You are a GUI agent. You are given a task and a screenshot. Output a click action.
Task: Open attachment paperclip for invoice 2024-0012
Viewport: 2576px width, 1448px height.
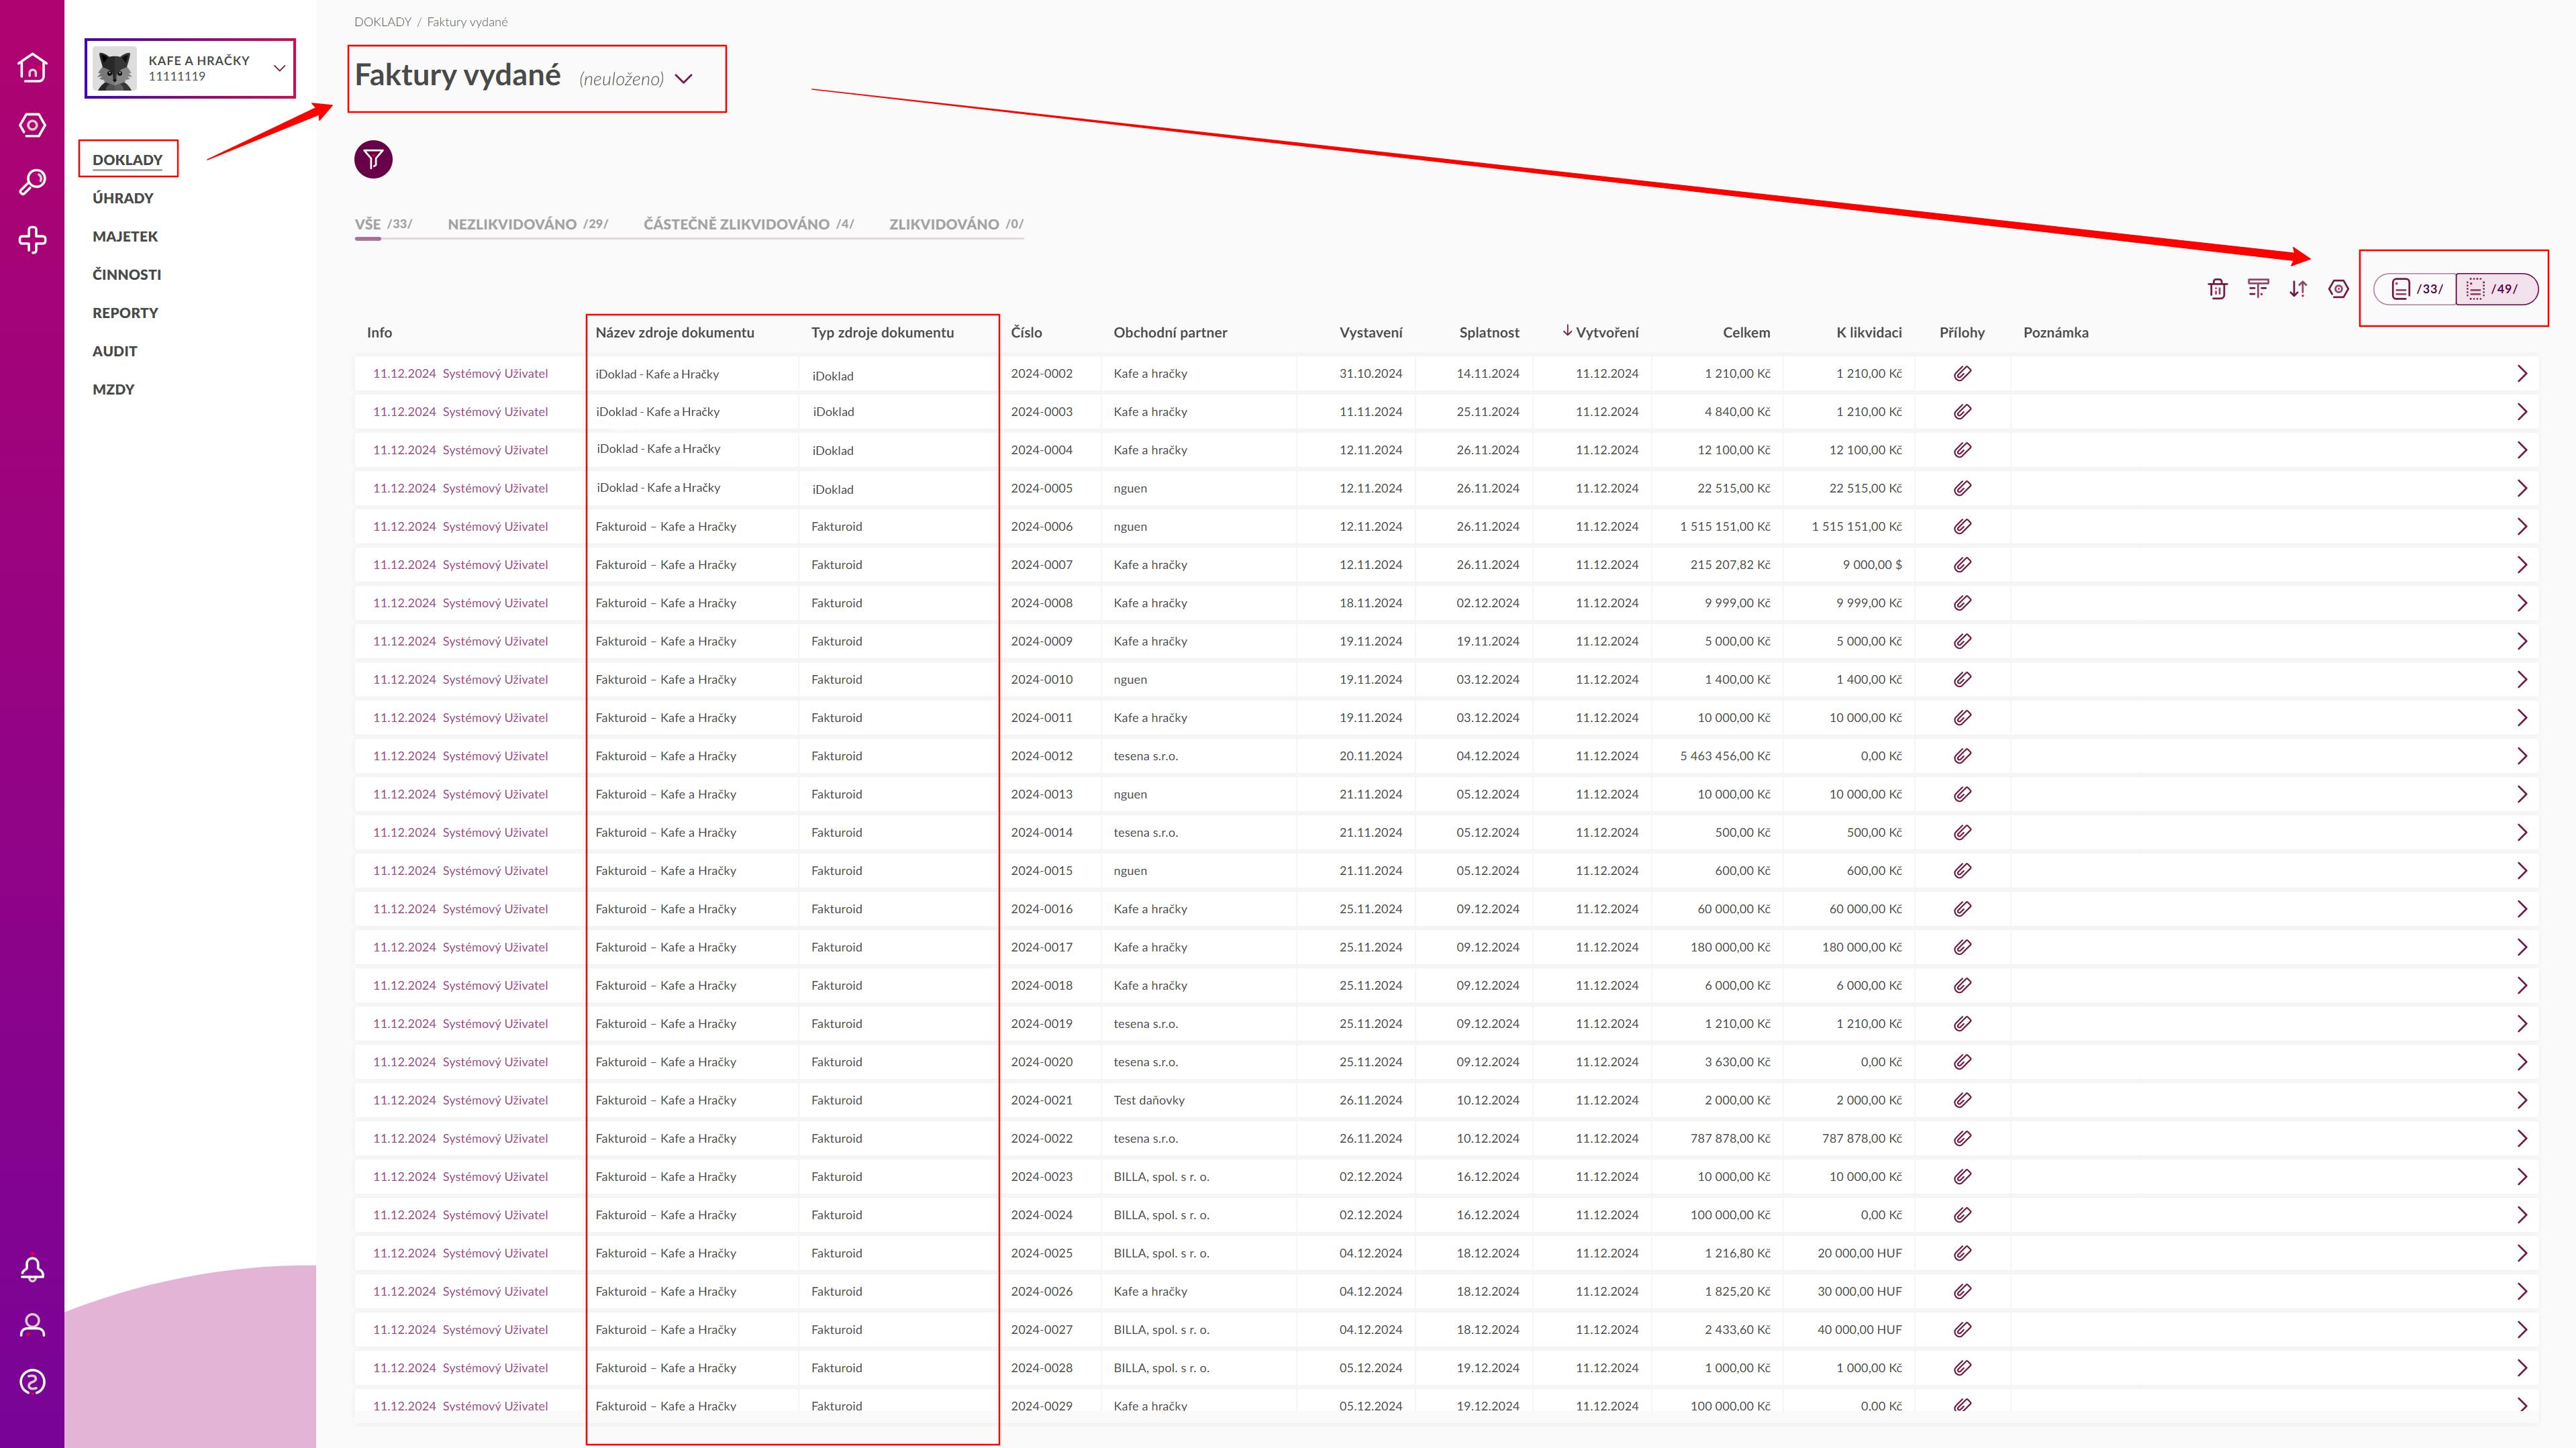pyautogui.click(x=1962, y=756)
